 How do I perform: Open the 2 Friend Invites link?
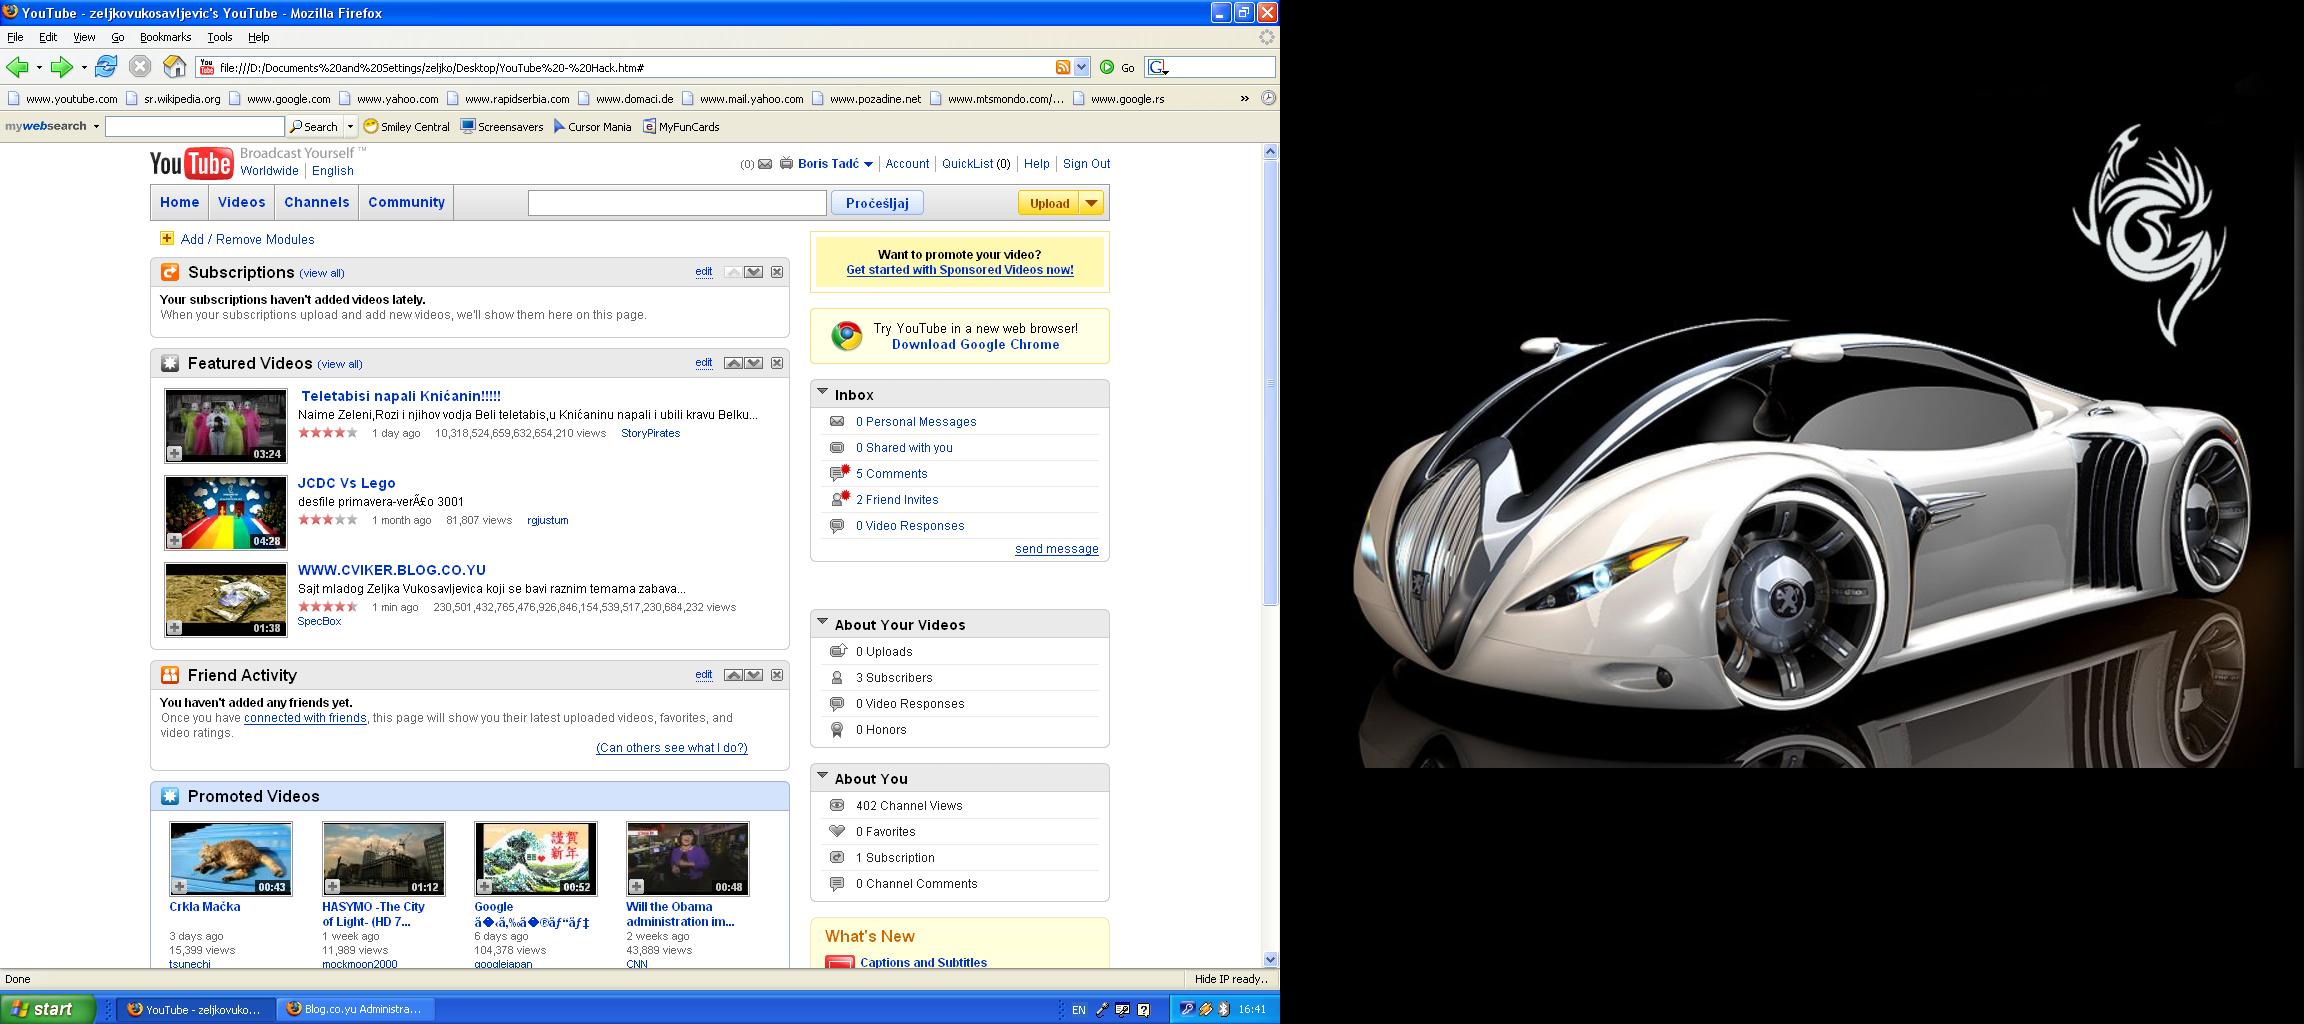[897, 500]
